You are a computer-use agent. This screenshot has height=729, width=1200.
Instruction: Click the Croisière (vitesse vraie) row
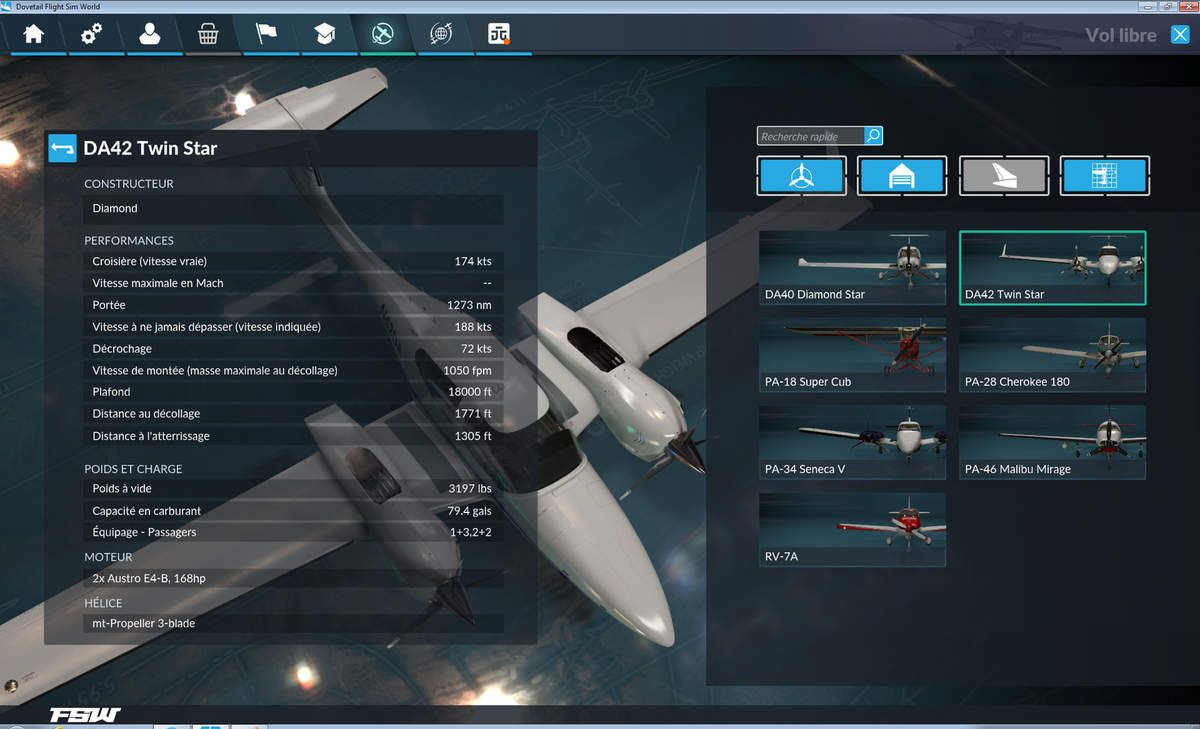pos(293,261)
